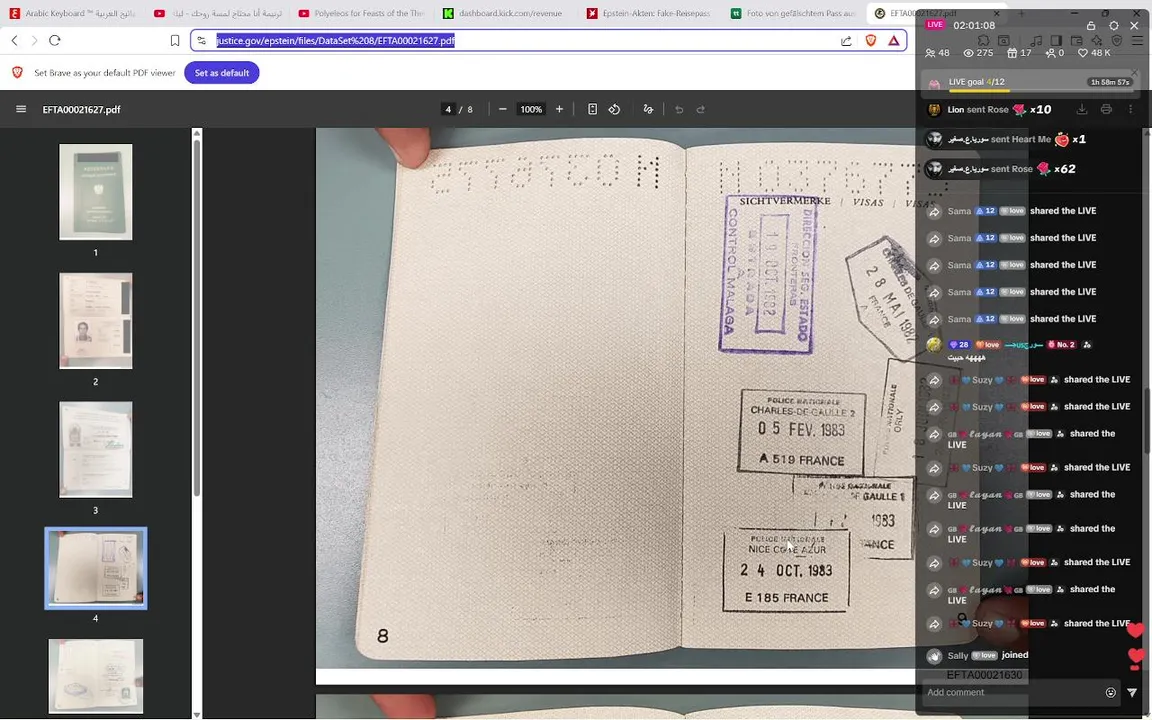
Task: Zoom in with the plus button
Action: pos(559,109)
